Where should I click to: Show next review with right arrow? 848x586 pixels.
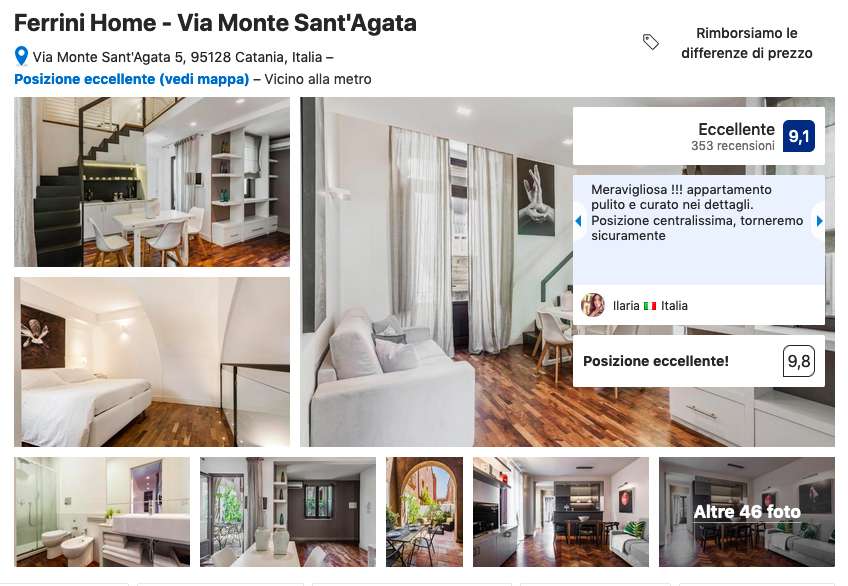click(819, 221)
